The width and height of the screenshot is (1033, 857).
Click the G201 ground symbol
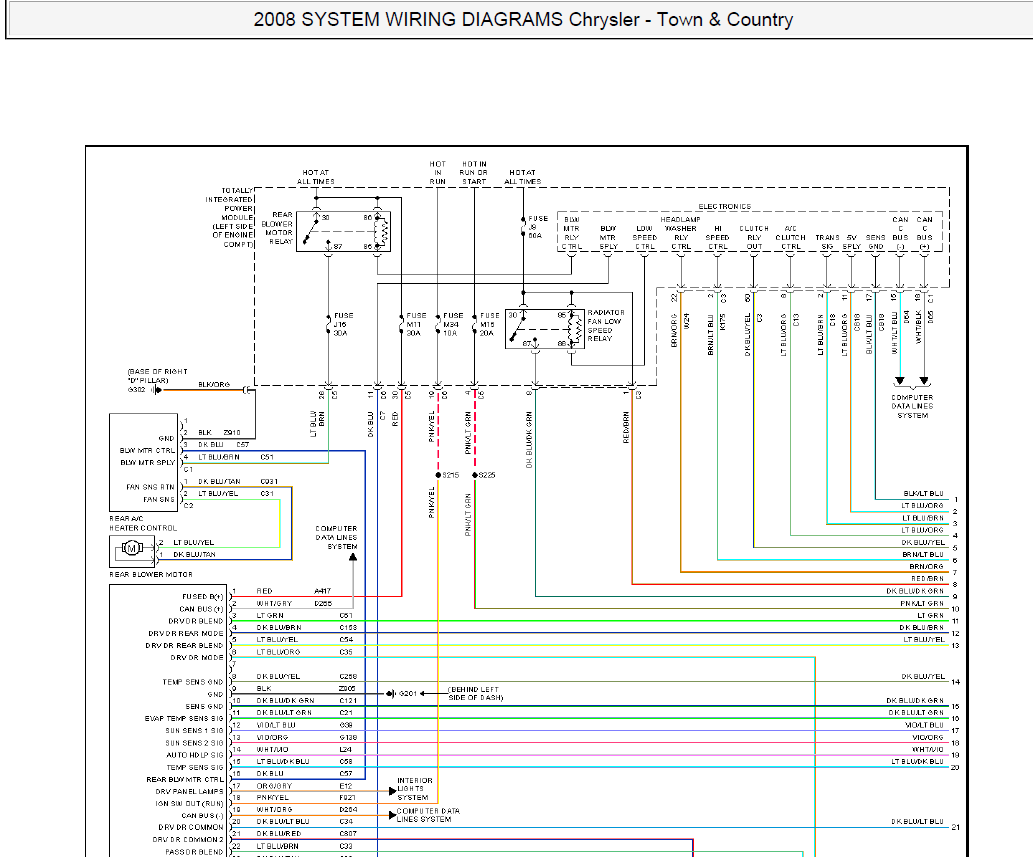click(391, 694)
